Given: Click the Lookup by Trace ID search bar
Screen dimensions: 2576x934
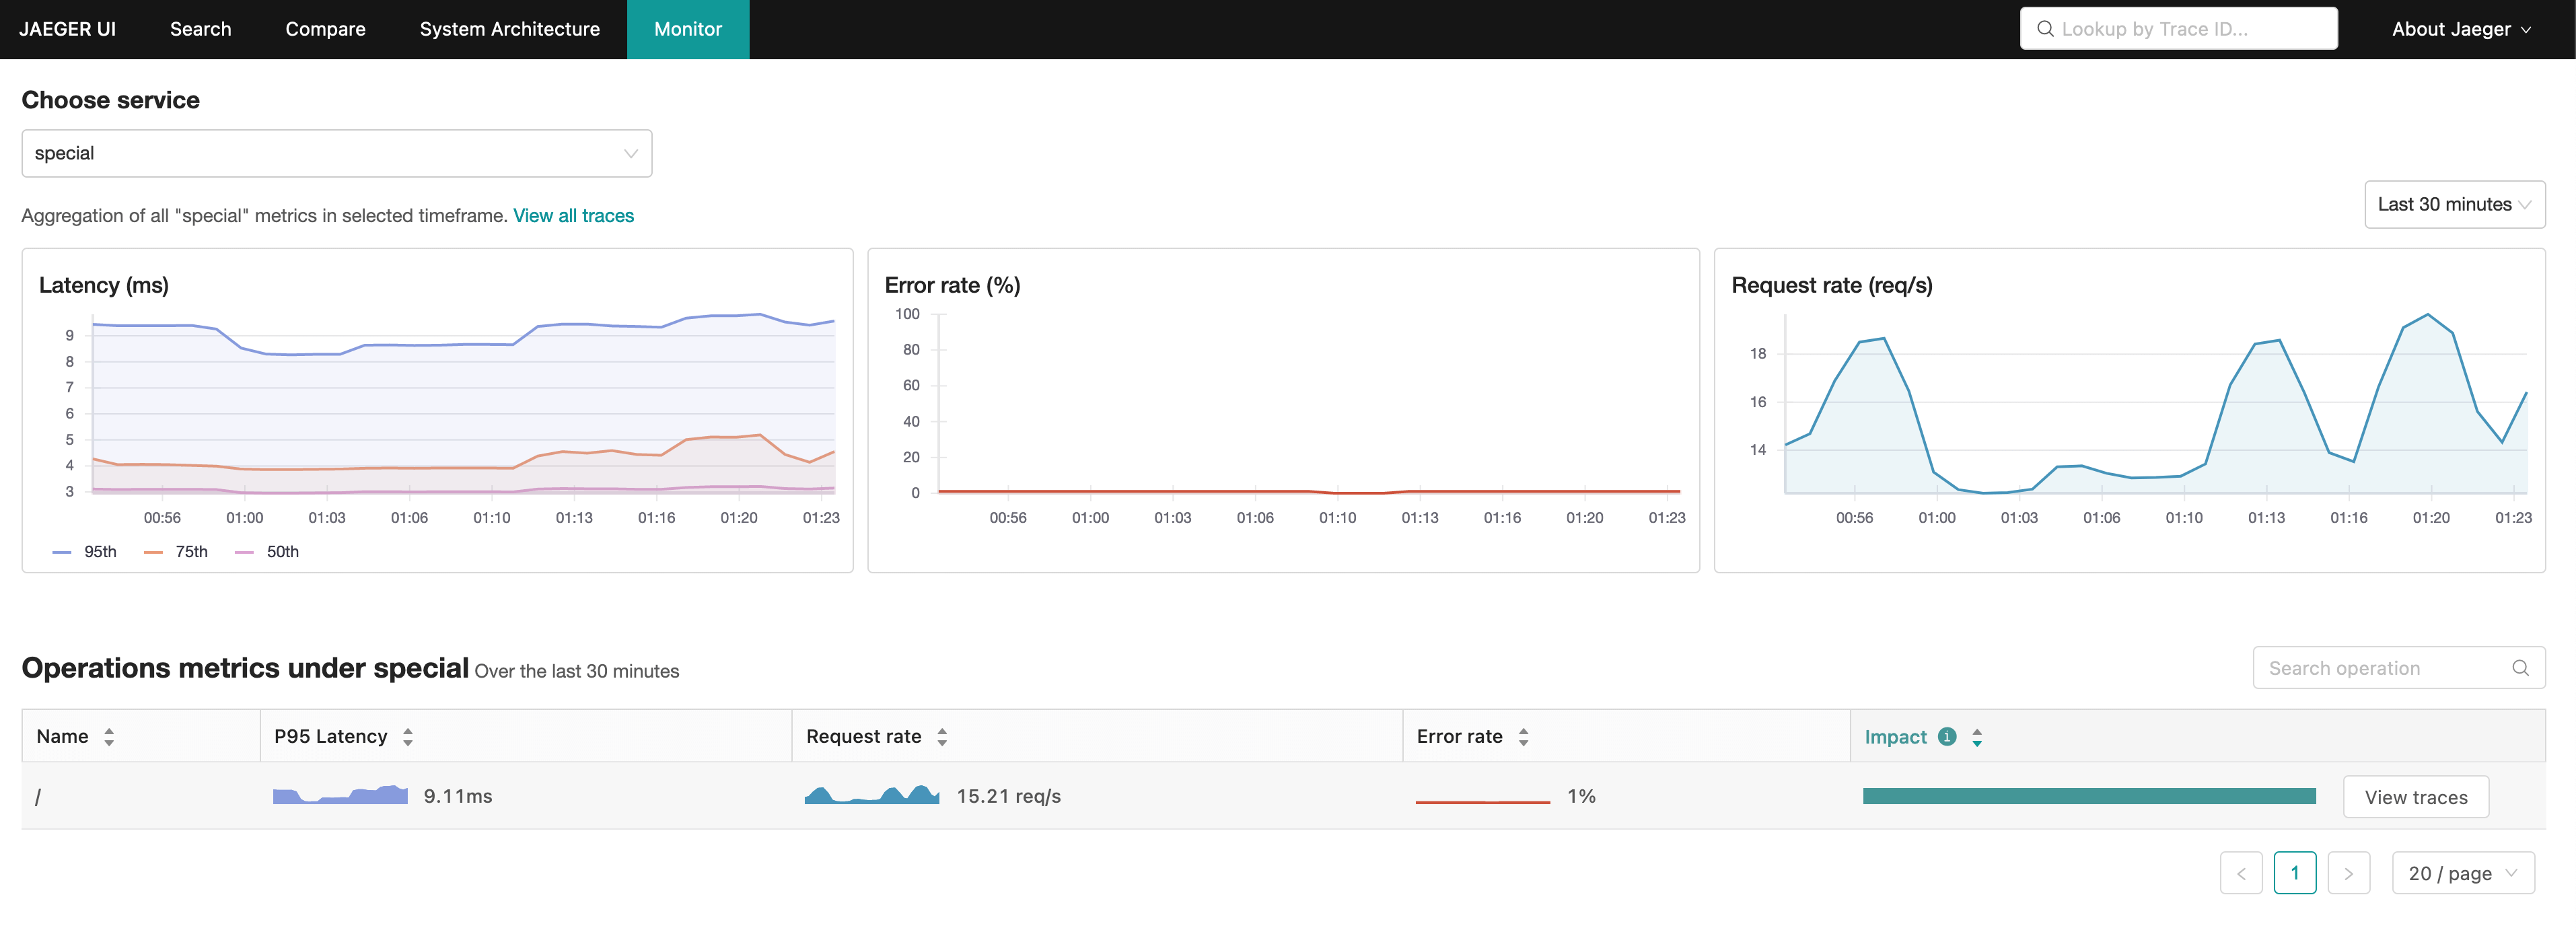Looking at the screenshot, I should [2177, 28].
